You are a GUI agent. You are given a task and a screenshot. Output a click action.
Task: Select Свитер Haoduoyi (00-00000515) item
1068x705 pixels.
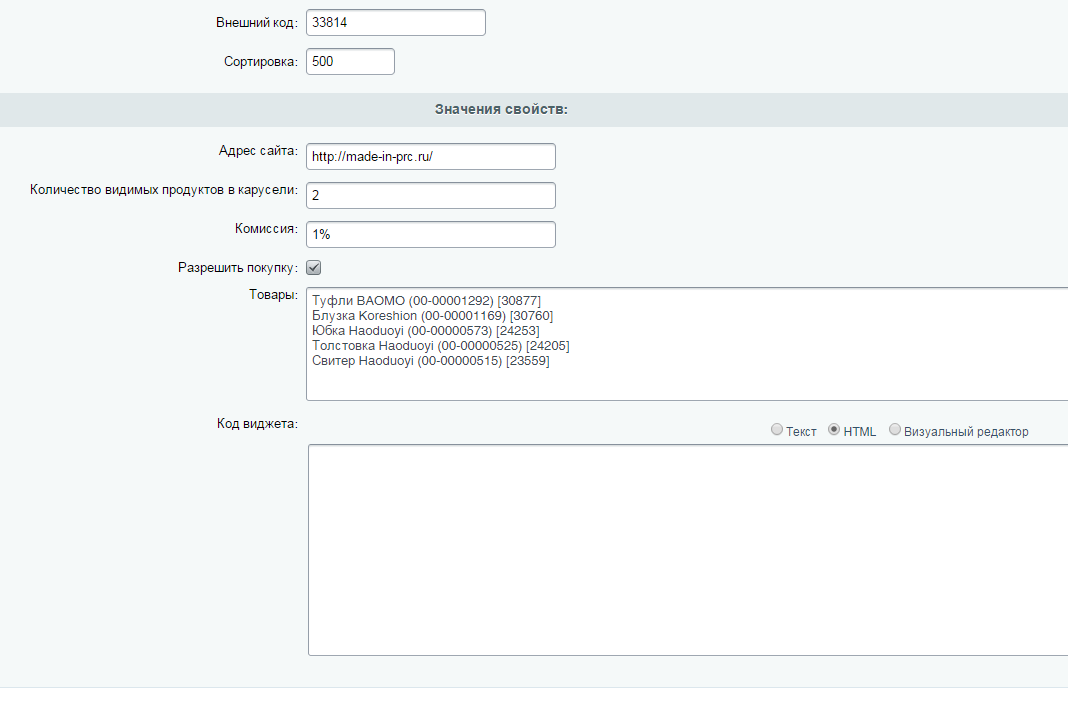click(x=430, y=360)
